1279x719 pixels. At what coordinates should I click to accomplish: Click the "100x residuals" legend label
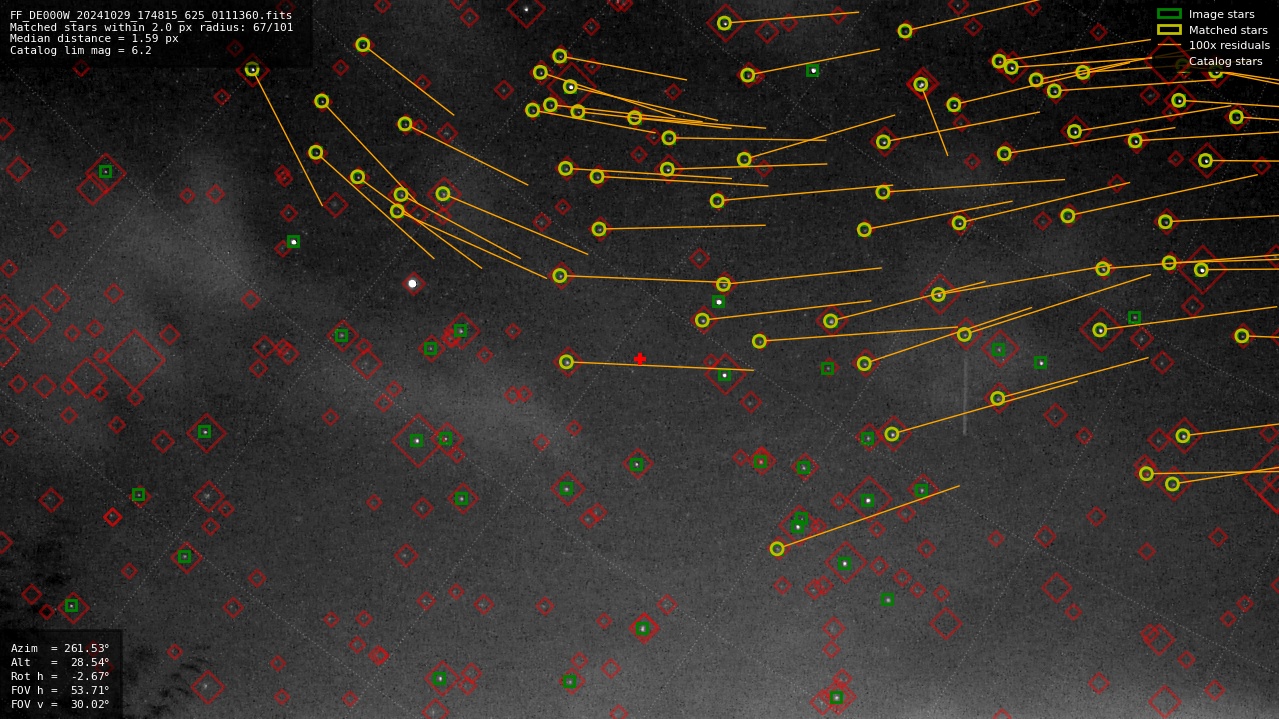tap(1229, 46)
